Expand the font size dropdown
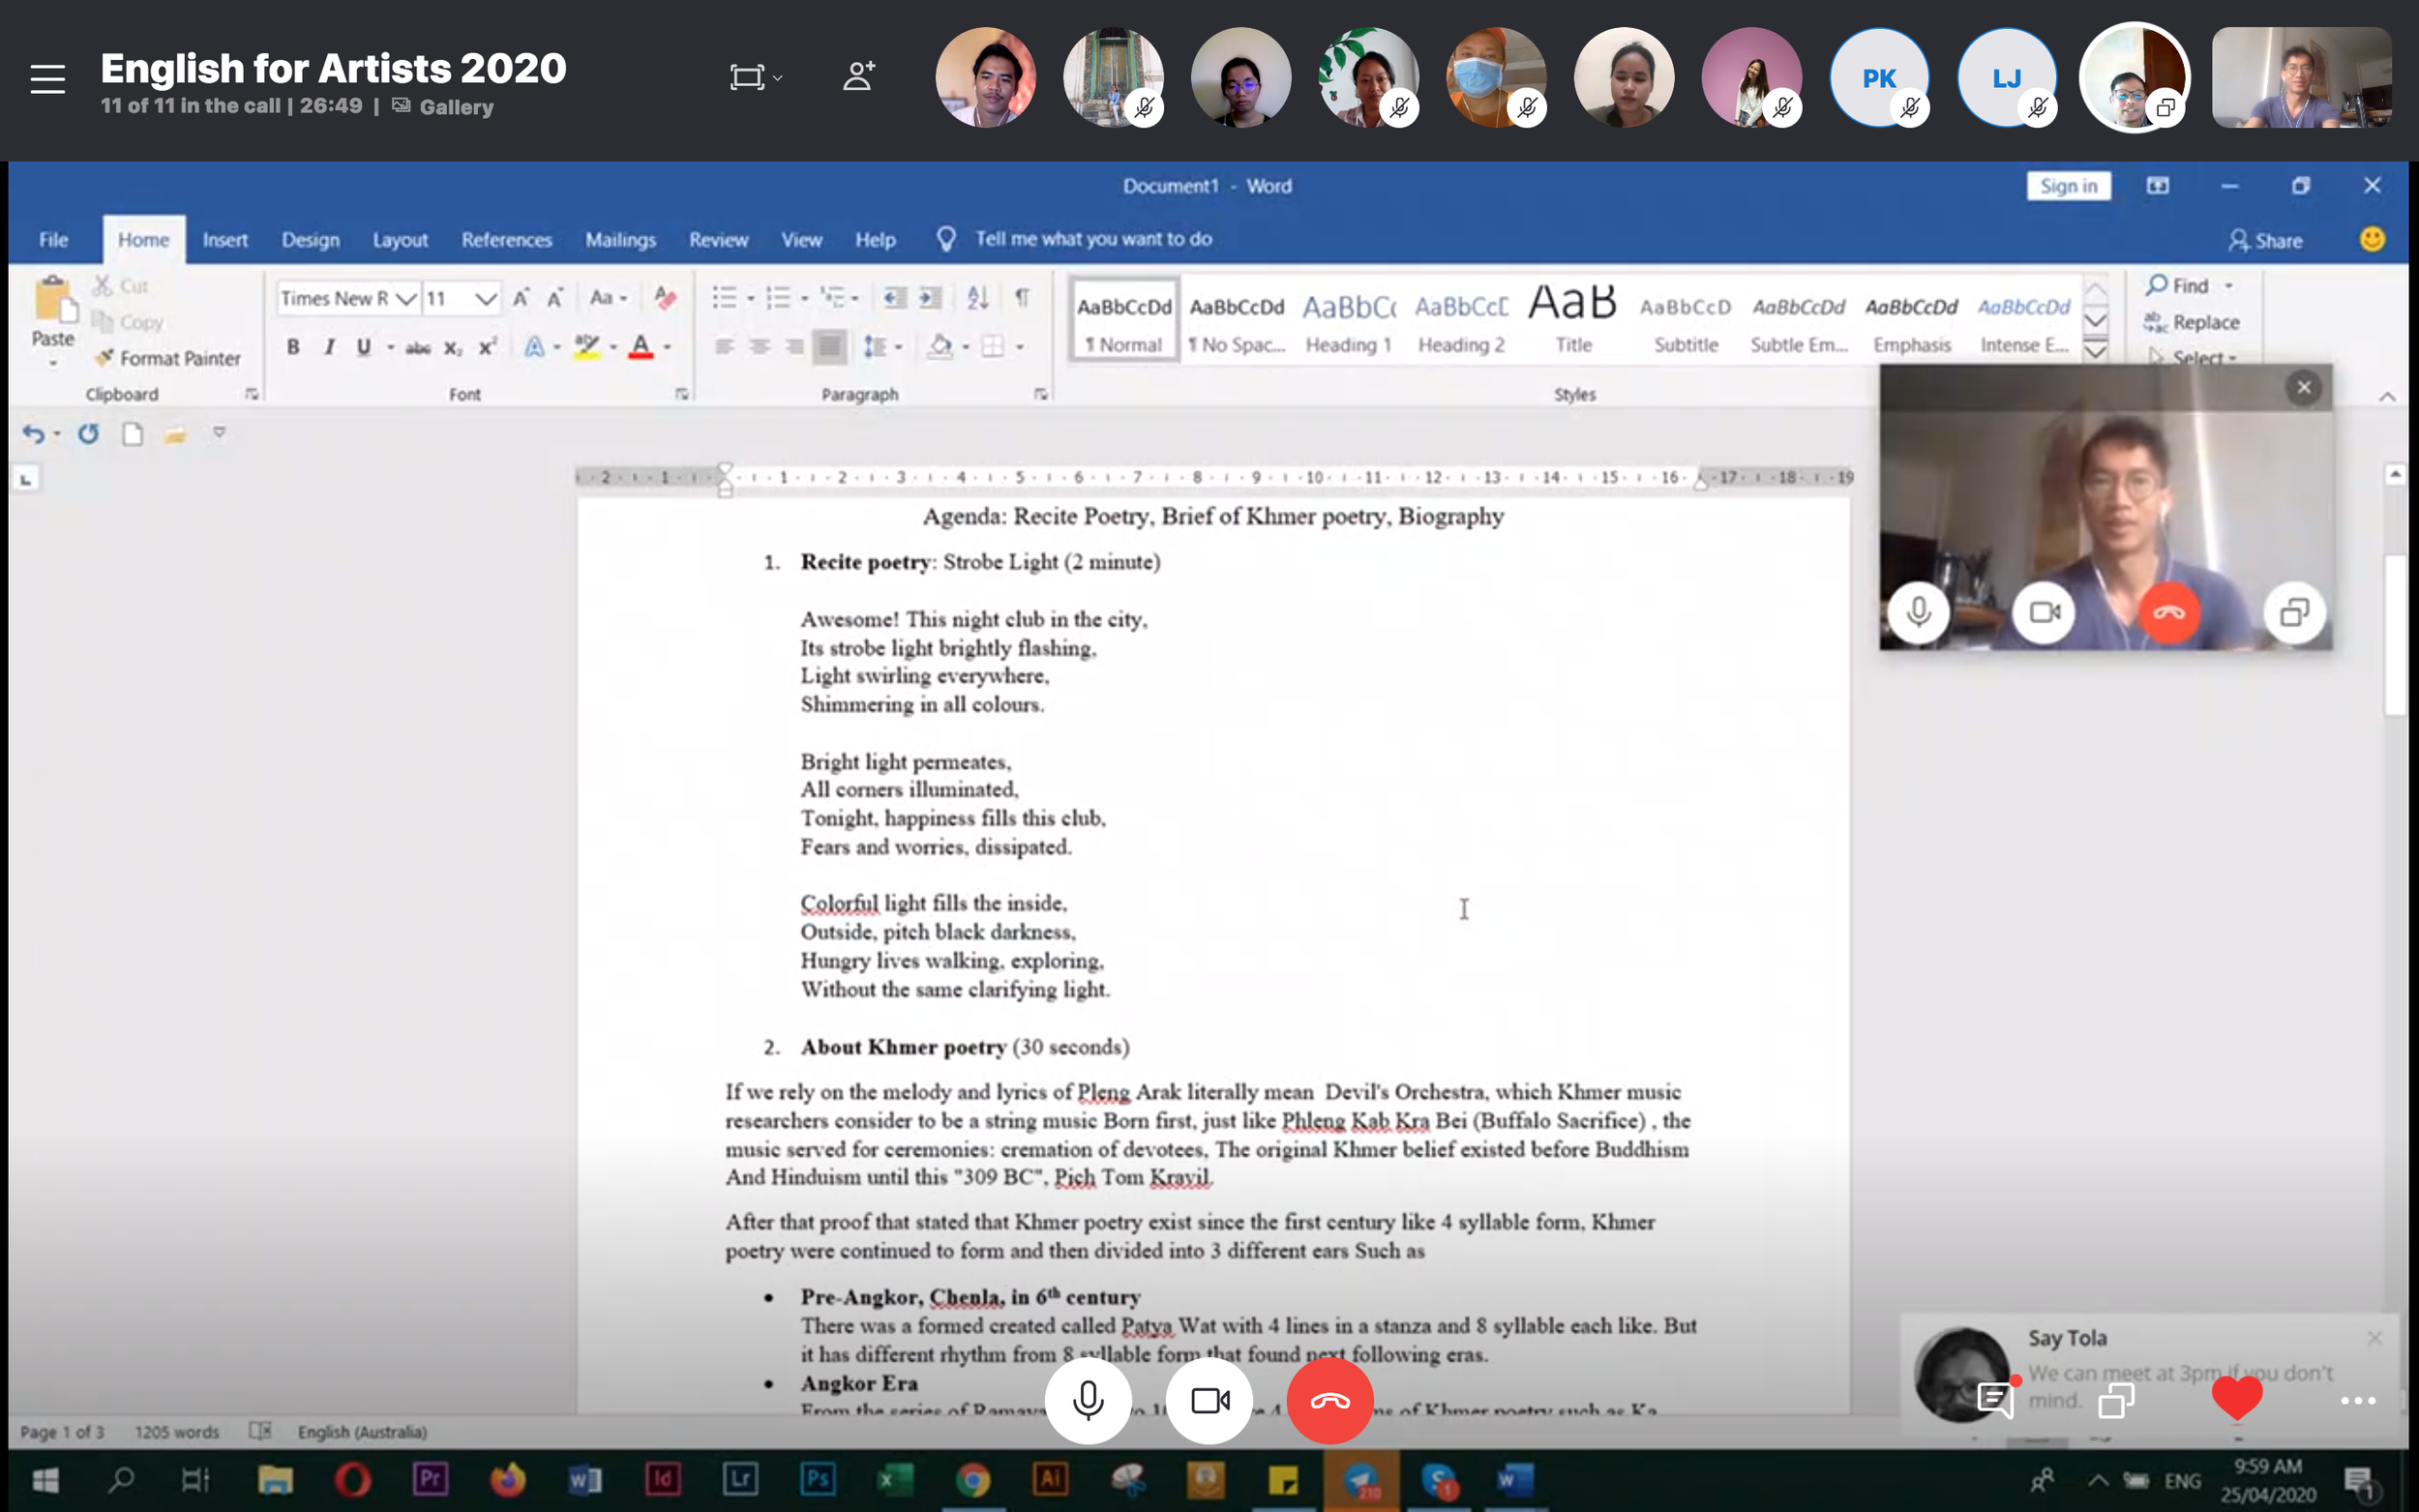The height and width of the screenshot is (1512, 2419). point(486,298)
